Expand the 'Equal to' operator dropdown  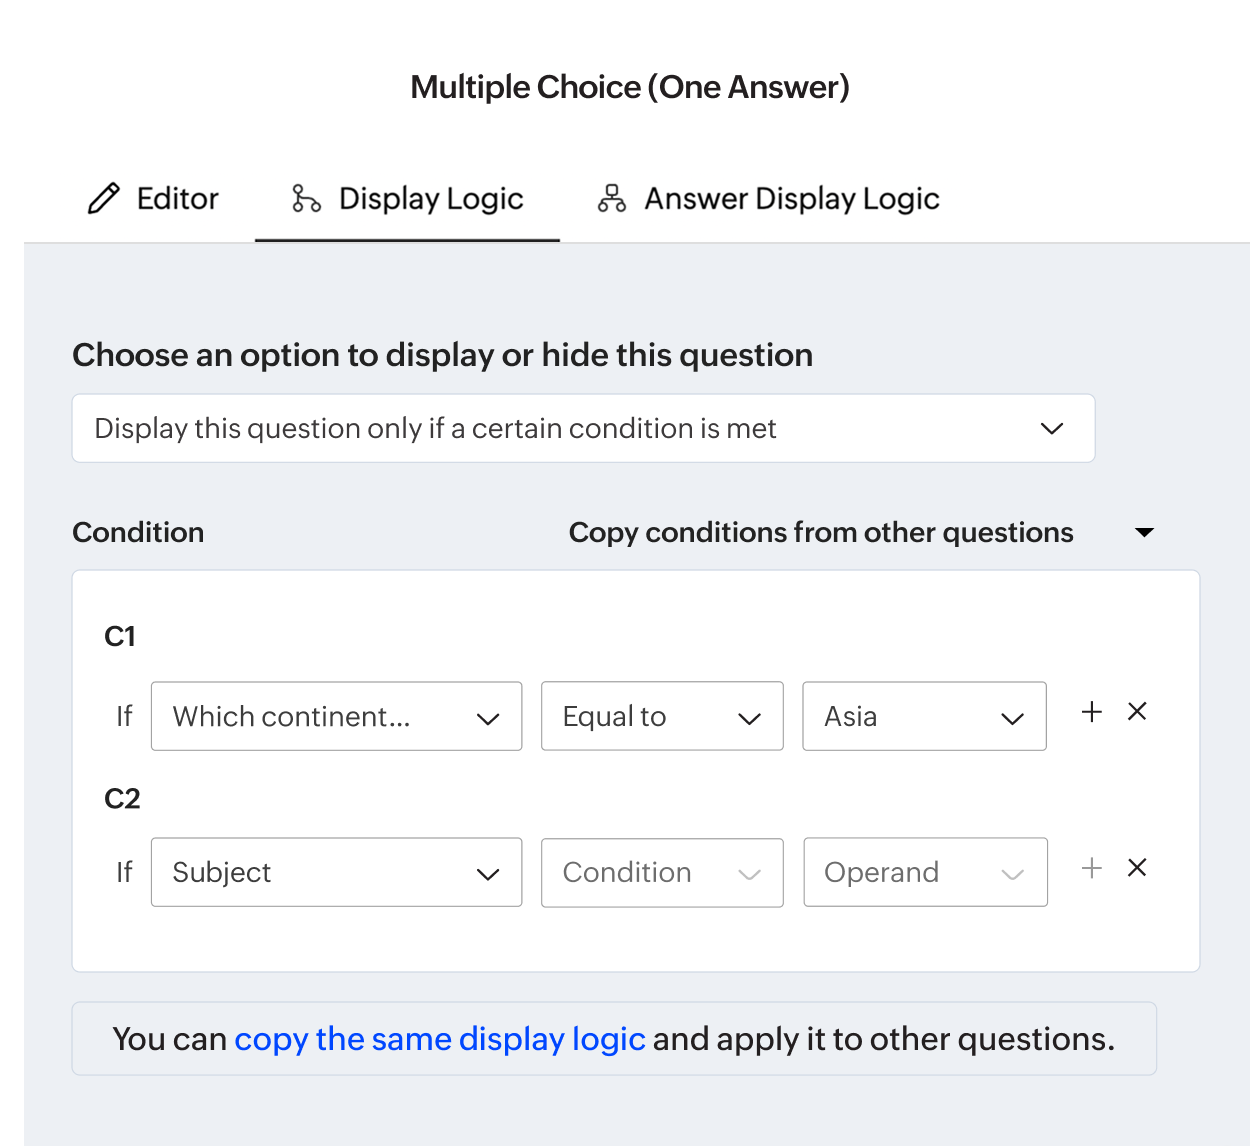pyautogui.click(x=662, y=717)
